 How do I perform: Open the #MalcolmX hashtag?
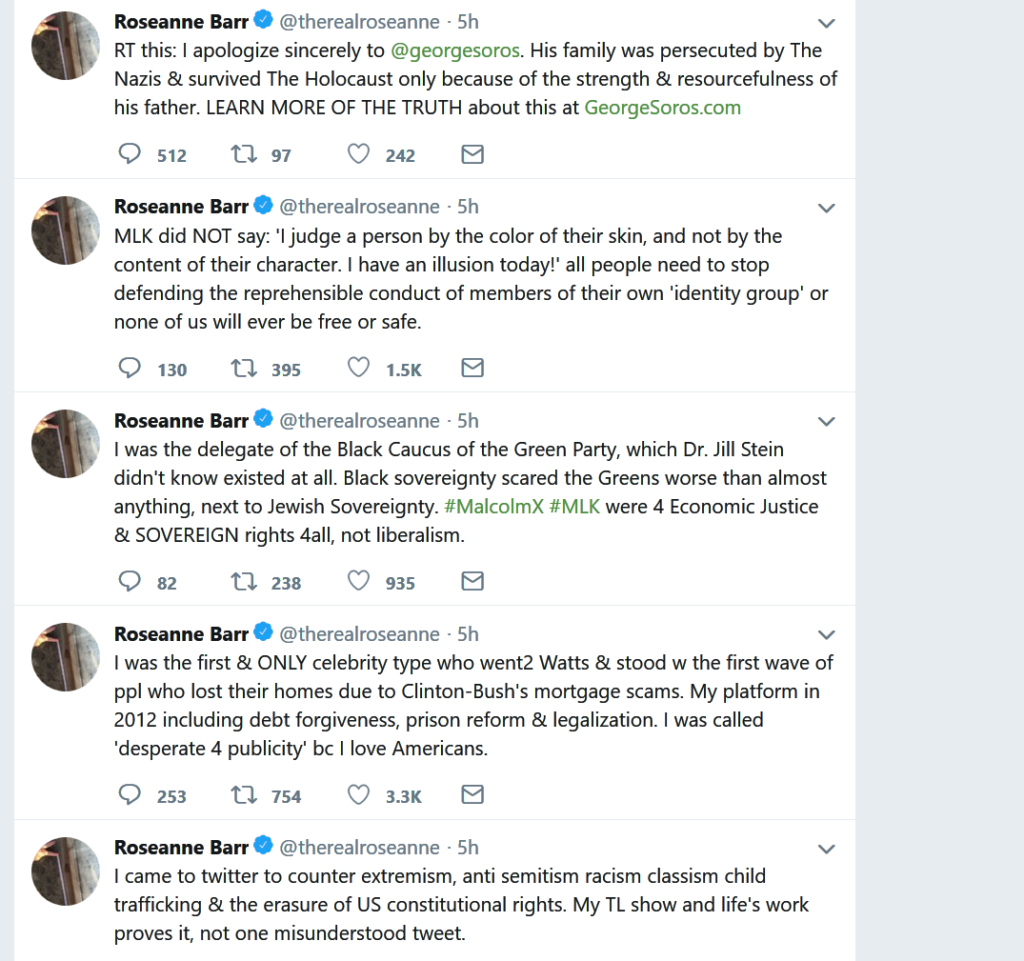point(493,507)
